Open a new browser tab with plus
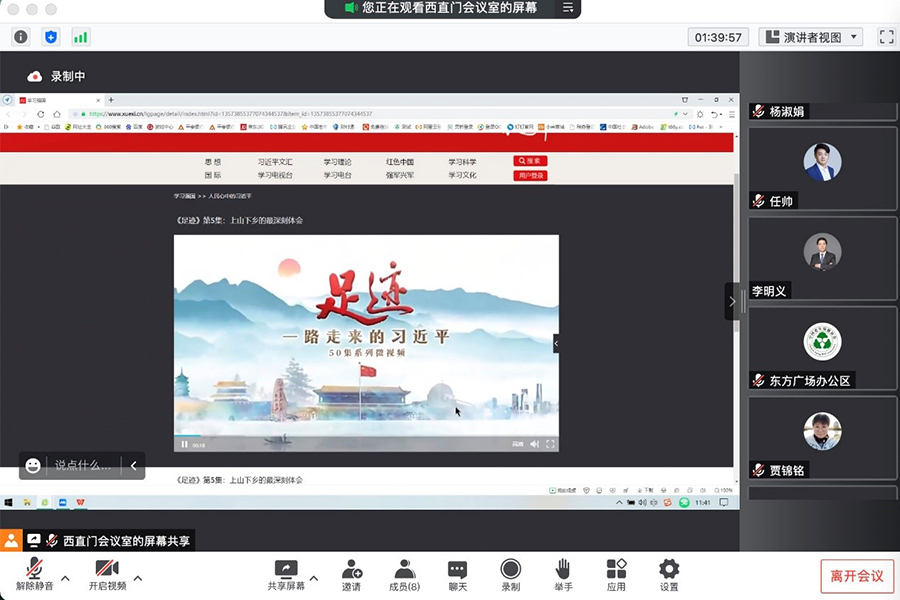 [x=111, y=100]
